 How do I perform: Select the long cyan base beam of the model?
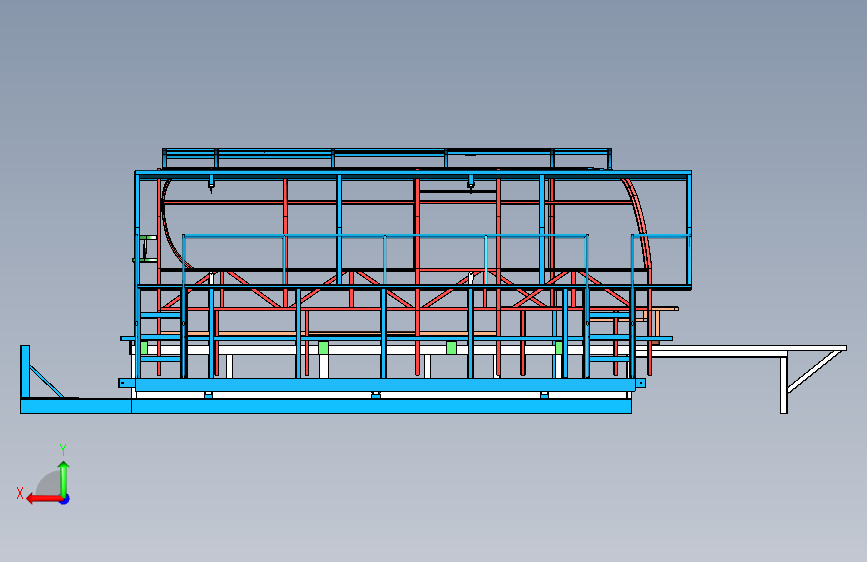(326, 407)
